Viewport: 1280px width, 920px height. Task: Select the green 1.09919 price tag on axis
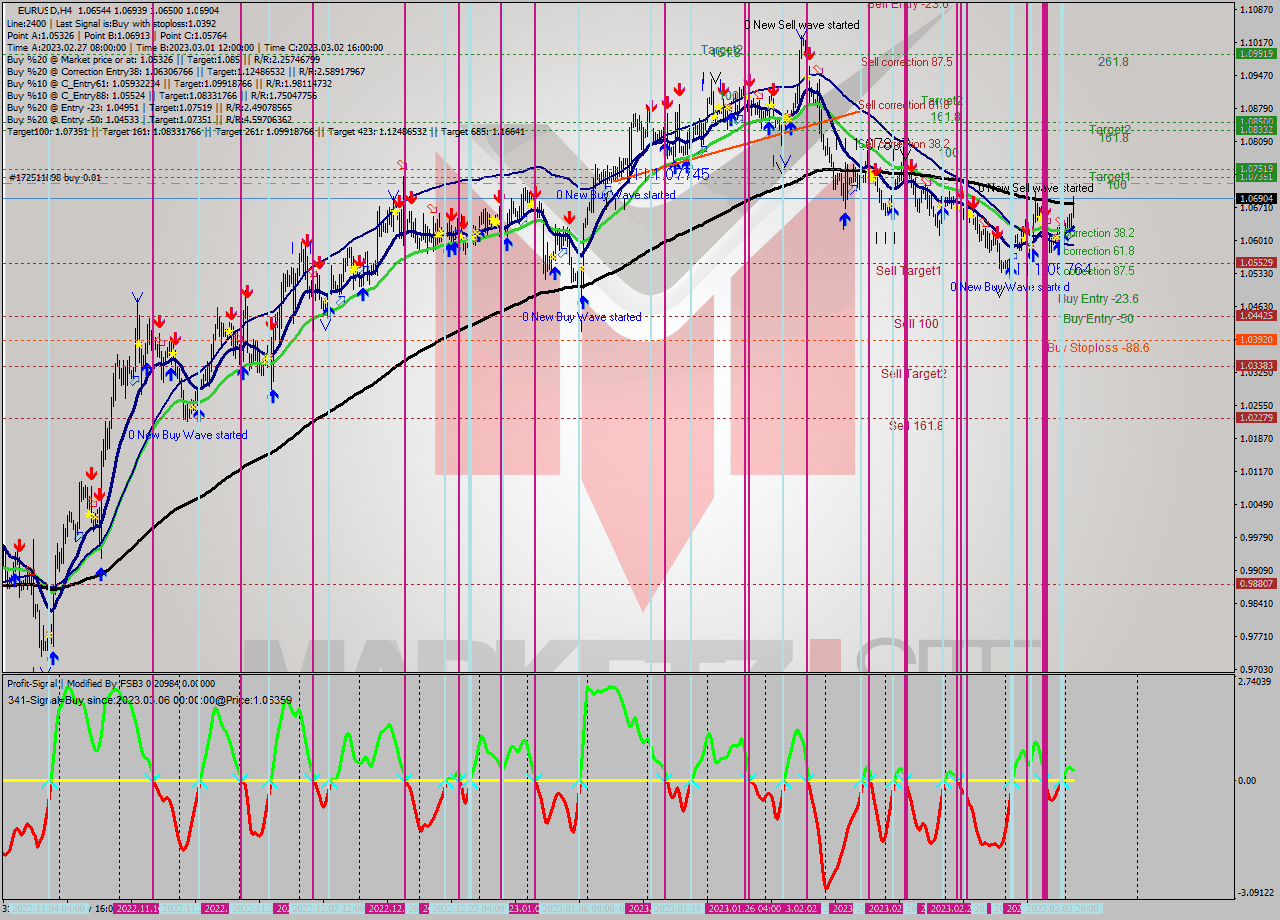pos(1257,54)
